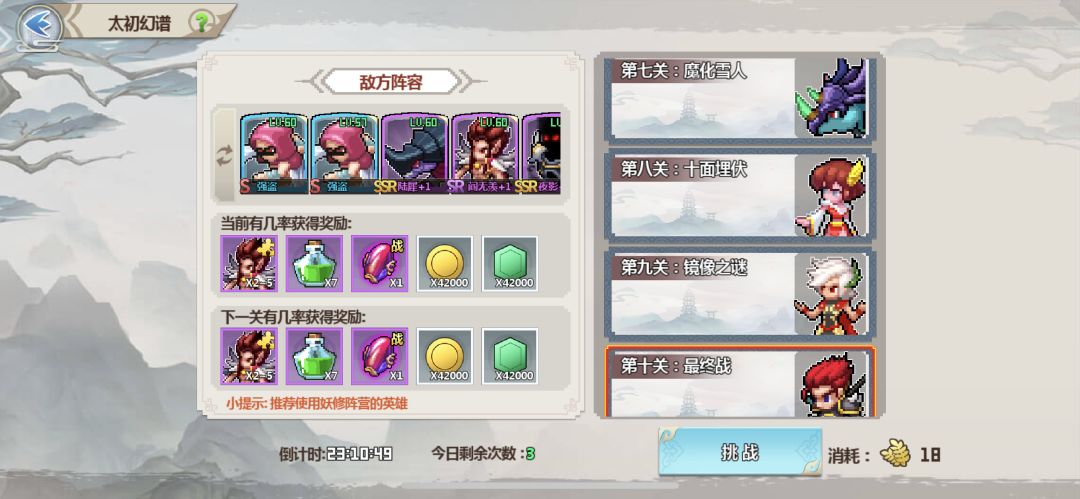Image resolution: width=1080 pixels, height=499 pixels.
Task: Open the green question mark help
Action: point(201,23)
